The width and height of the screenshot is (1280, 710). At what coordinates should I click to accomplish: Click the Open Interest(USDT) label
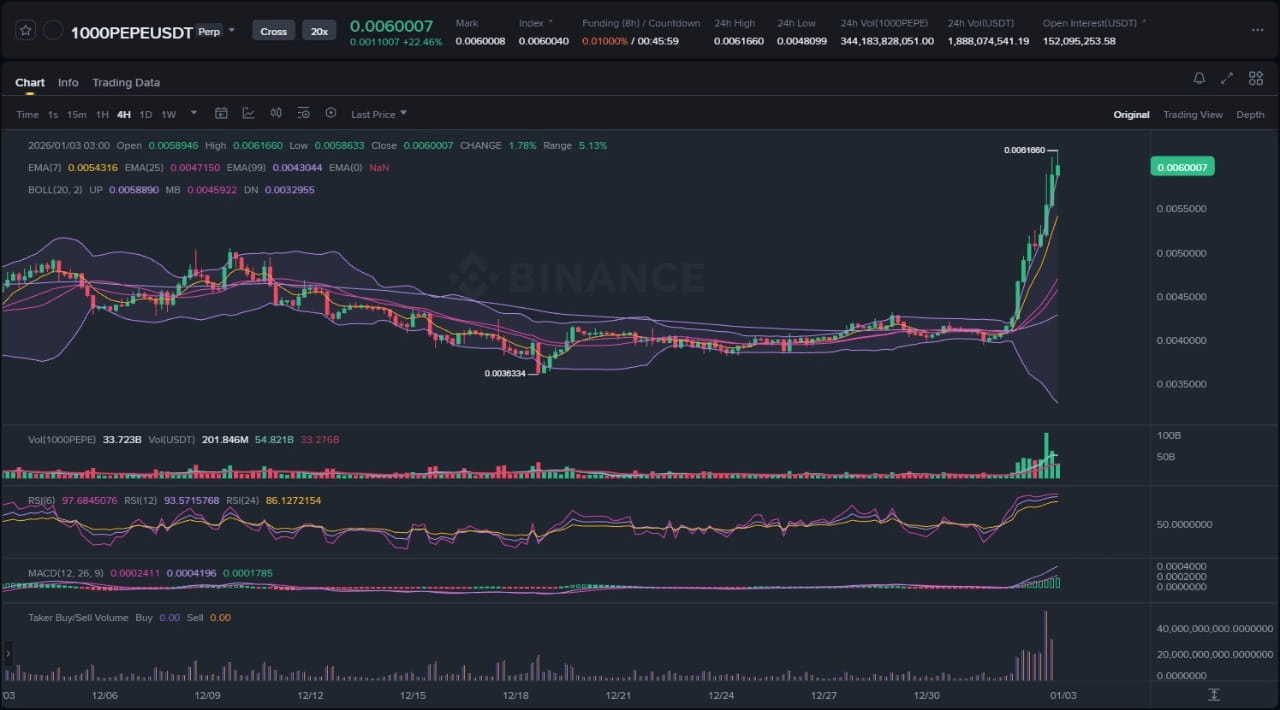click(1091, 23)
